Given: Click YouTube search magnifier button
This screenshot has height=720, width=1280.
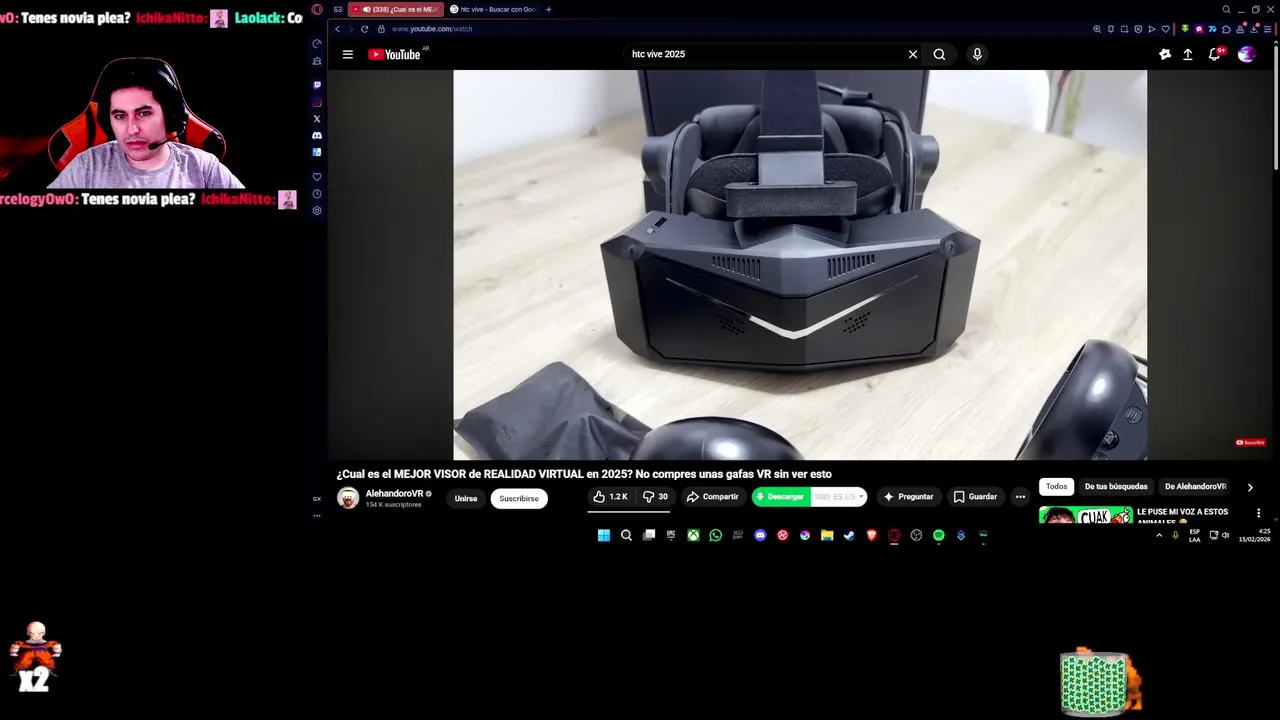Looking at the screenshot, I should [939, 54].
